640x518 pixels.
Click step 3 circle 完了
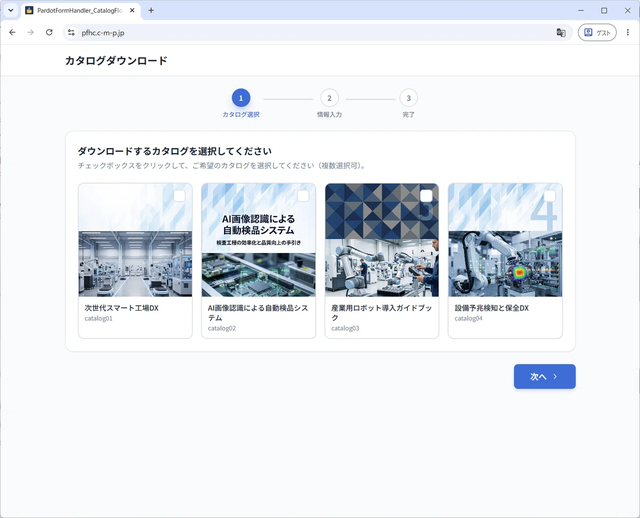pyautogui.click(x=409, y=98)
